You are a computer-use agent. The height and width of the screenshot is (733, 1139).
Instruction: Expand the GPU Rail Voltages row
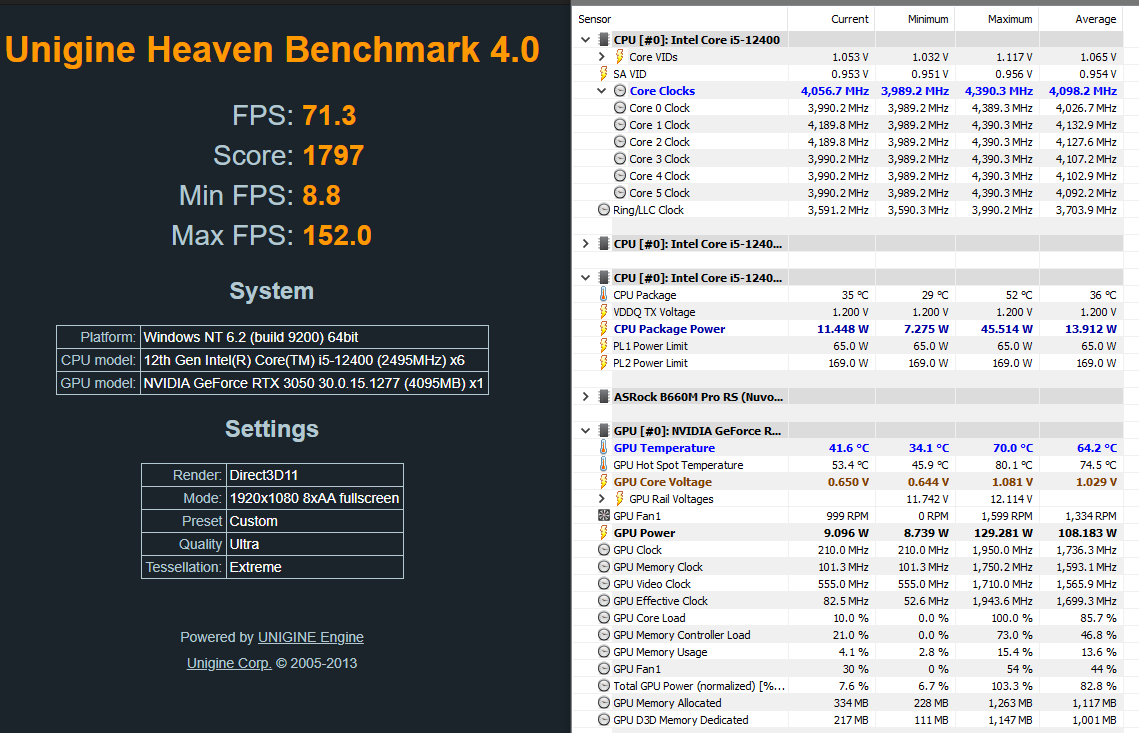[x=601, y=499]
